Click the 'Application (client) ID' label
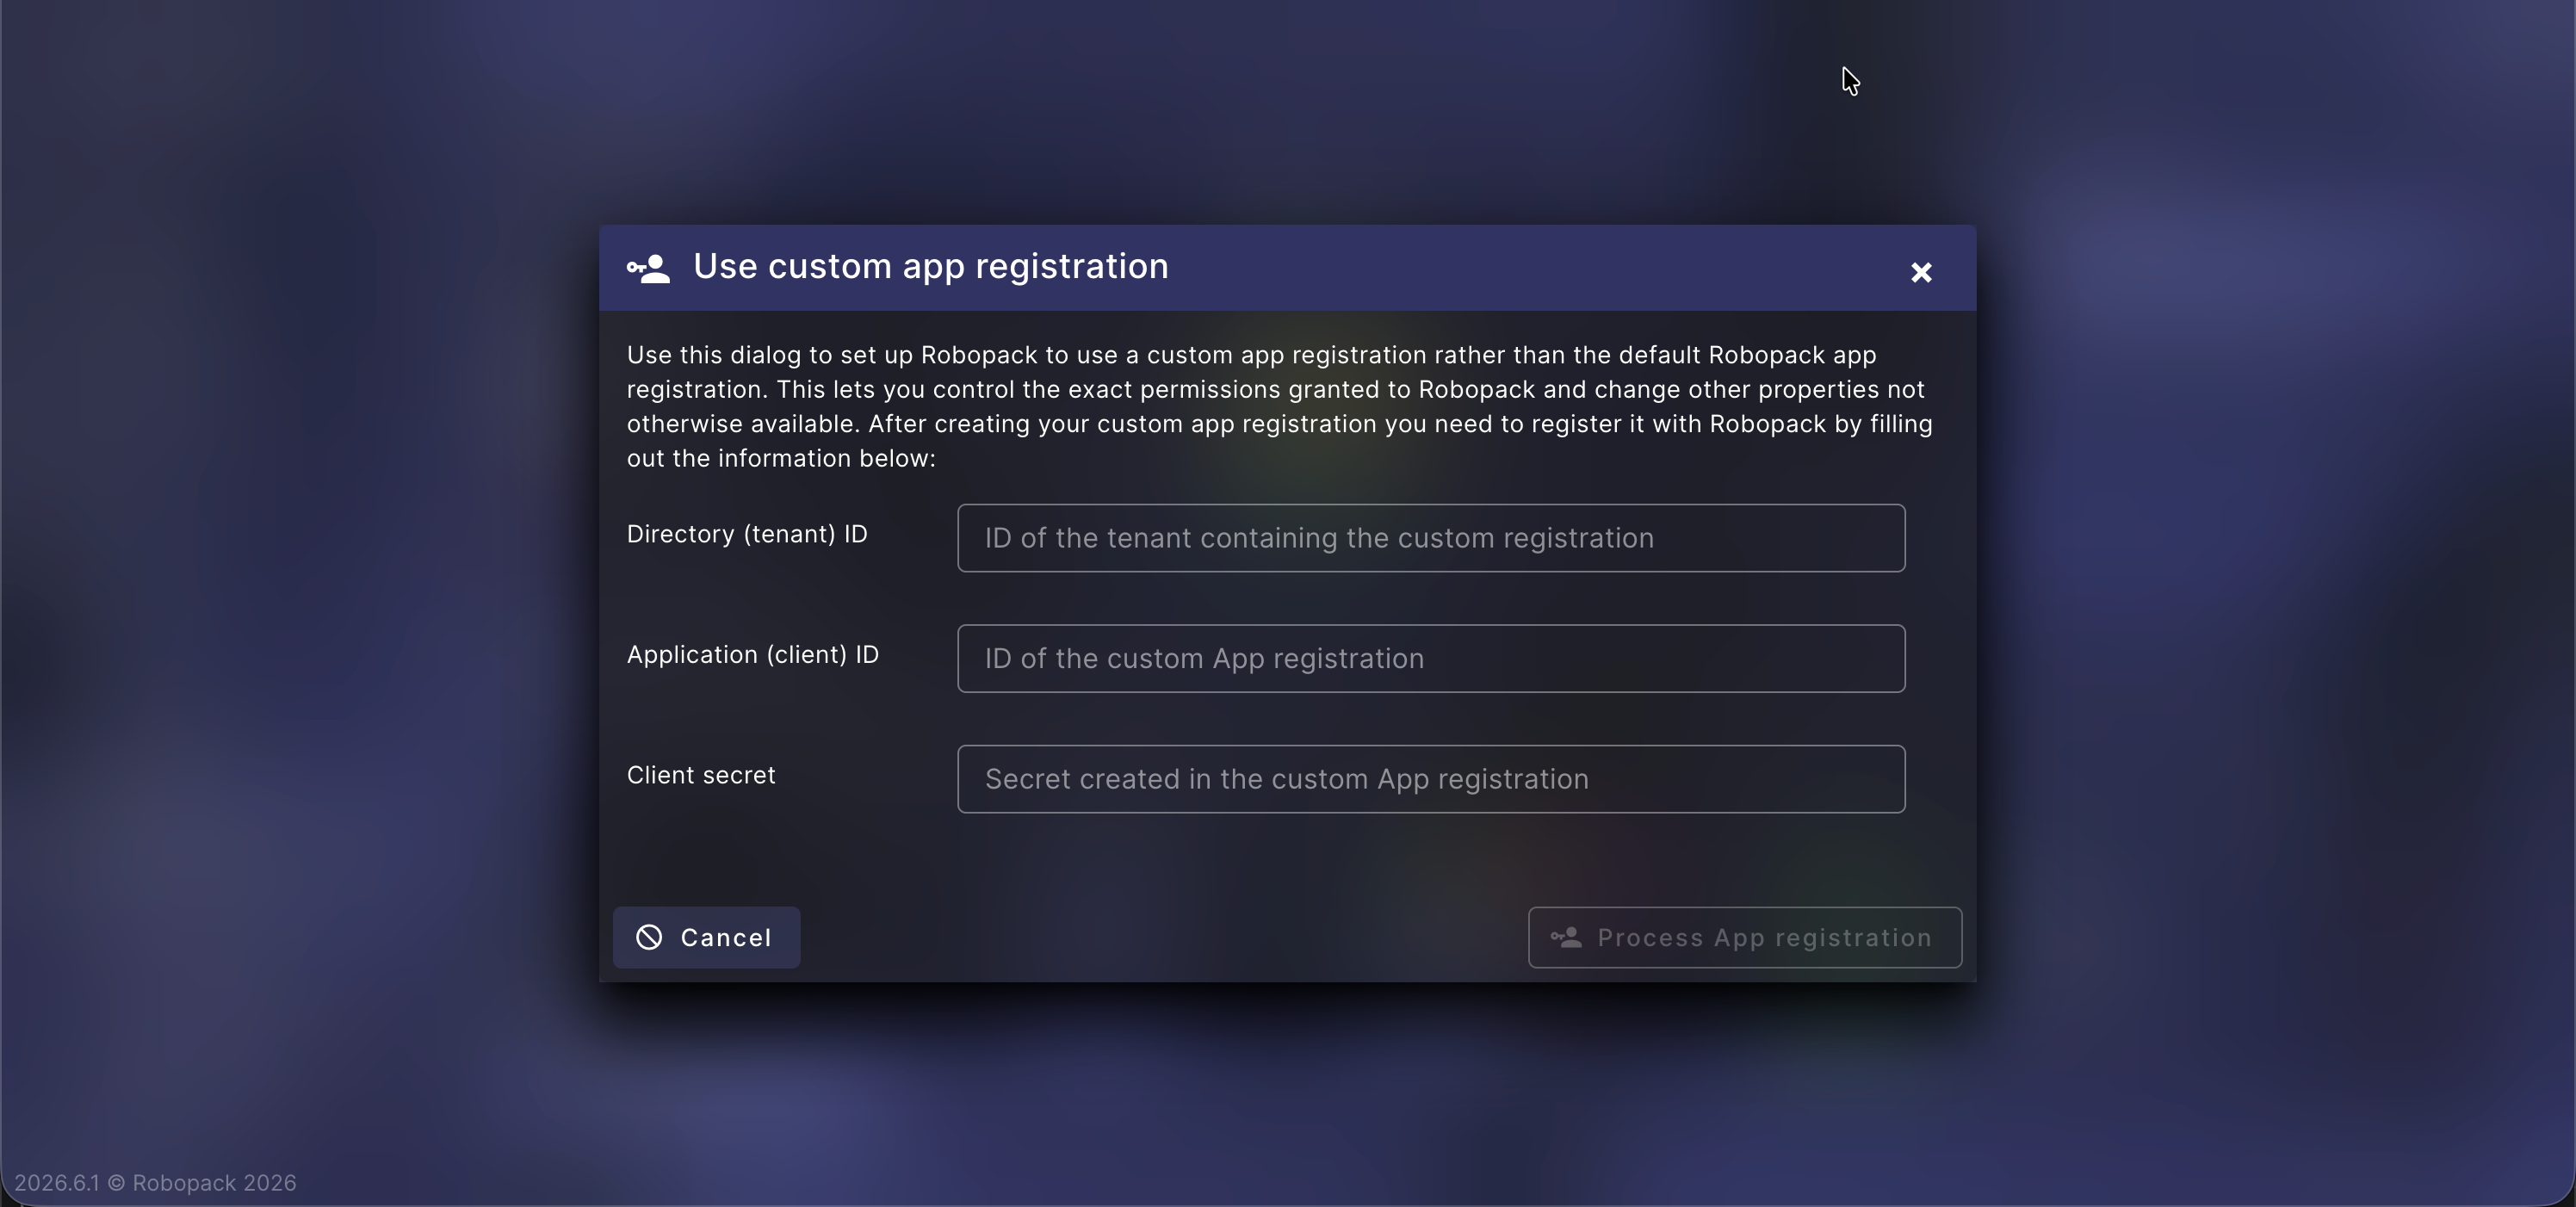Viewport: 2576px width, 1207px height. click(752, 654)
